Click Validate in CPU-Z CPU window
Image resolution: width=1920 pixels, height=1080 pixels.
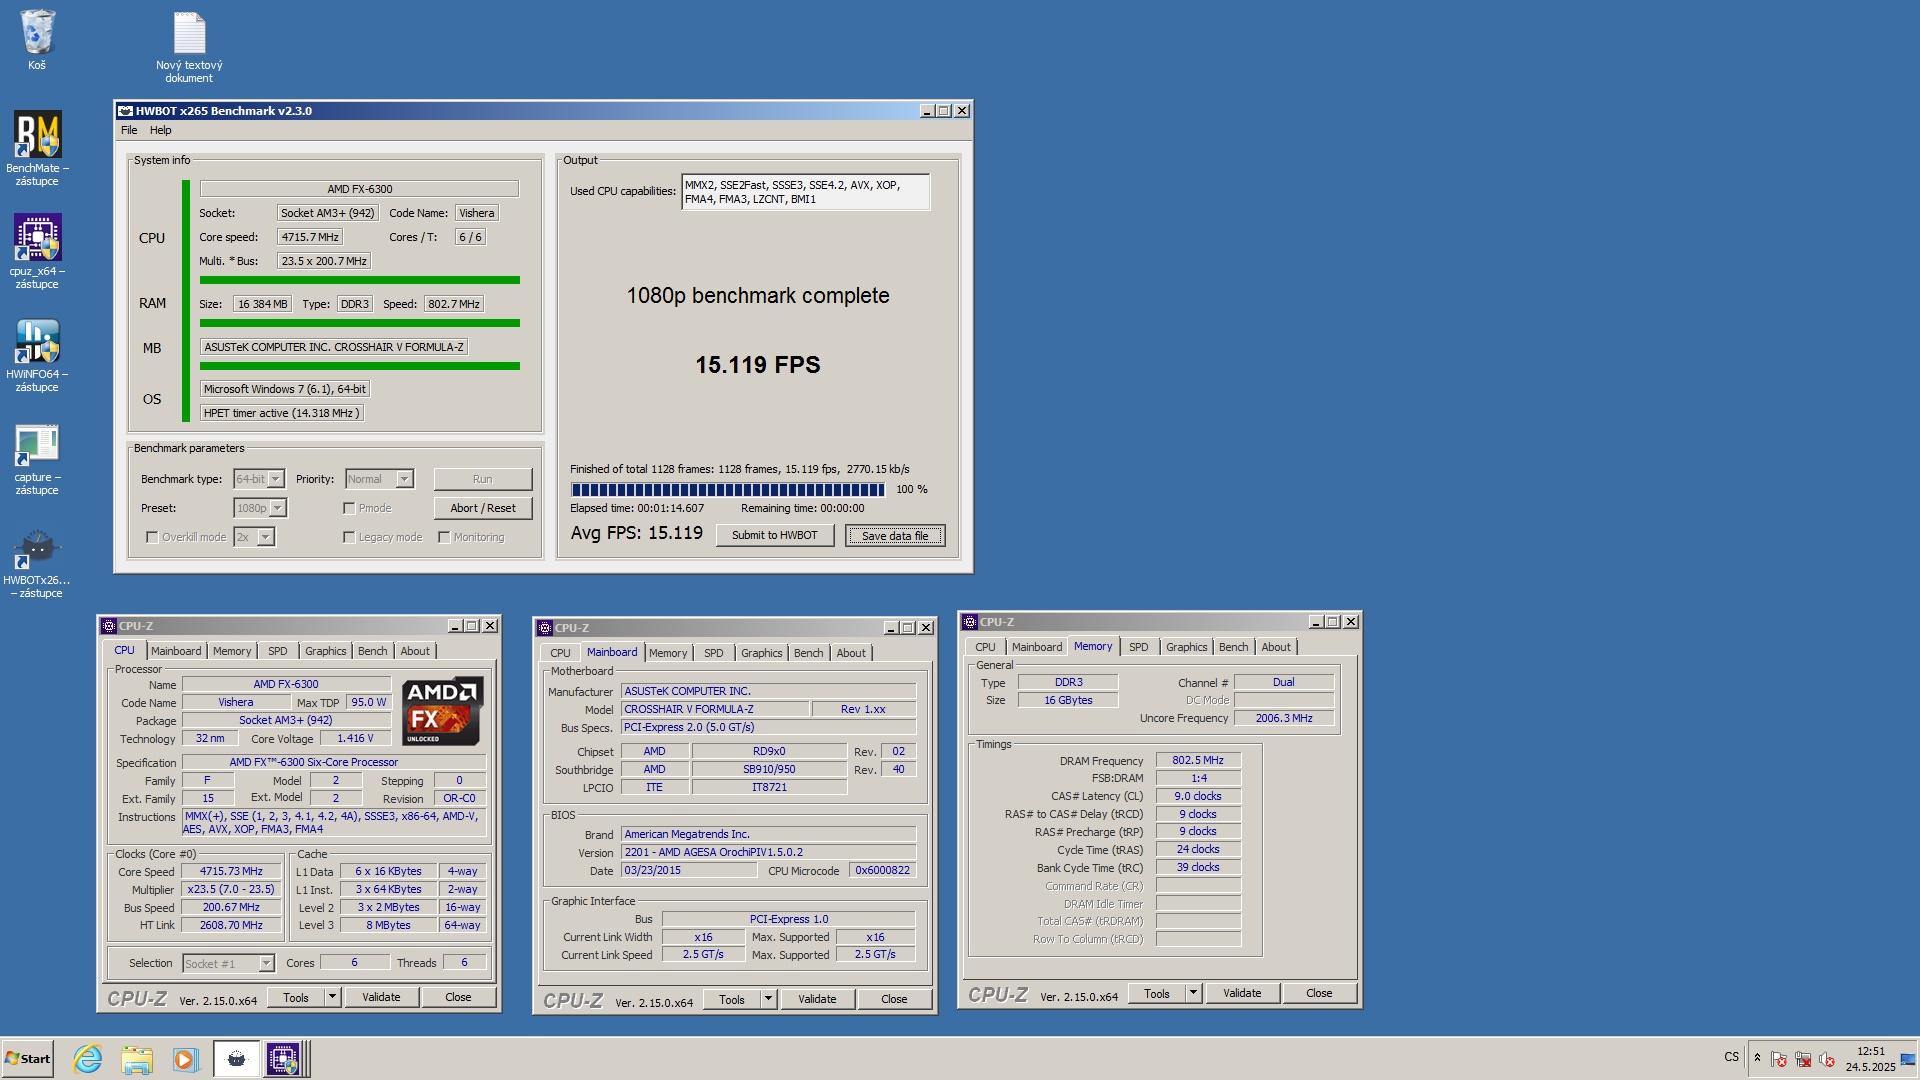(381, 997)
